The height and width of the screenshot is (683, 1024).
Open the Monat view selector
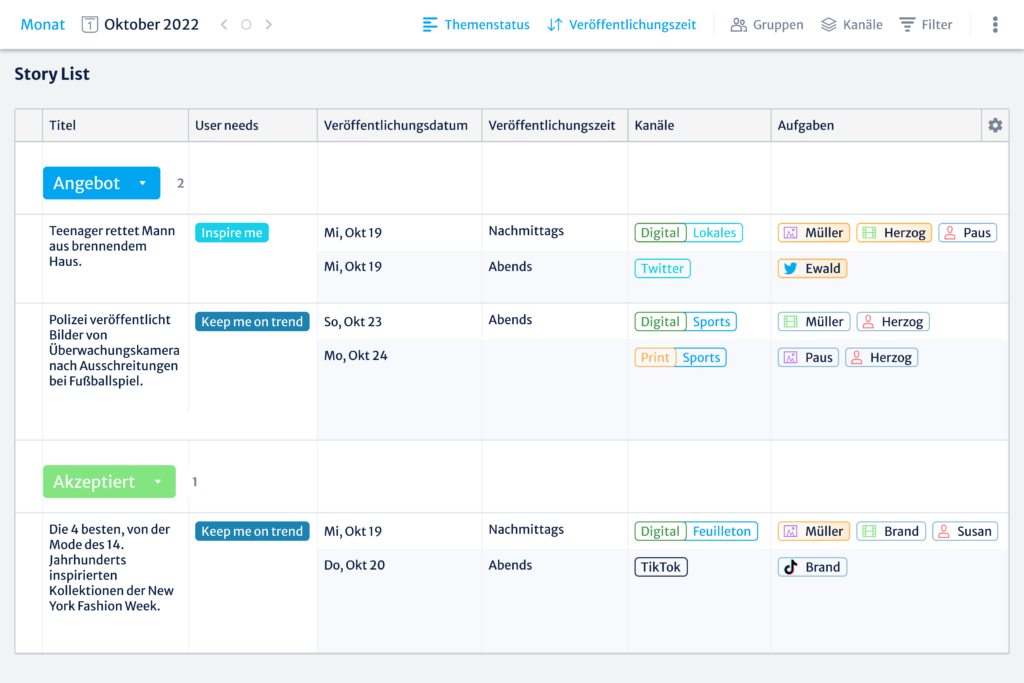click(43, 24)
